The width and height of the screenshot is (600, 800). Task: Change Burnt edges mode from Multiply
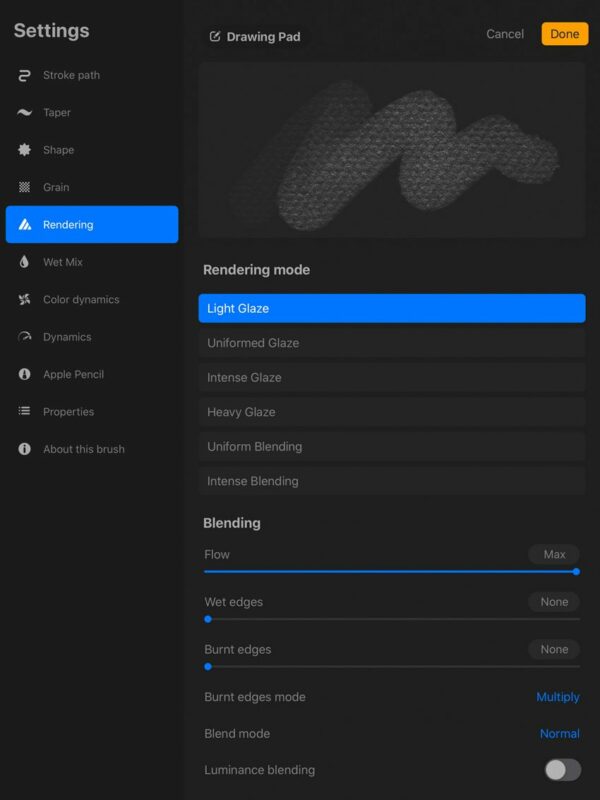pos(557,697)
